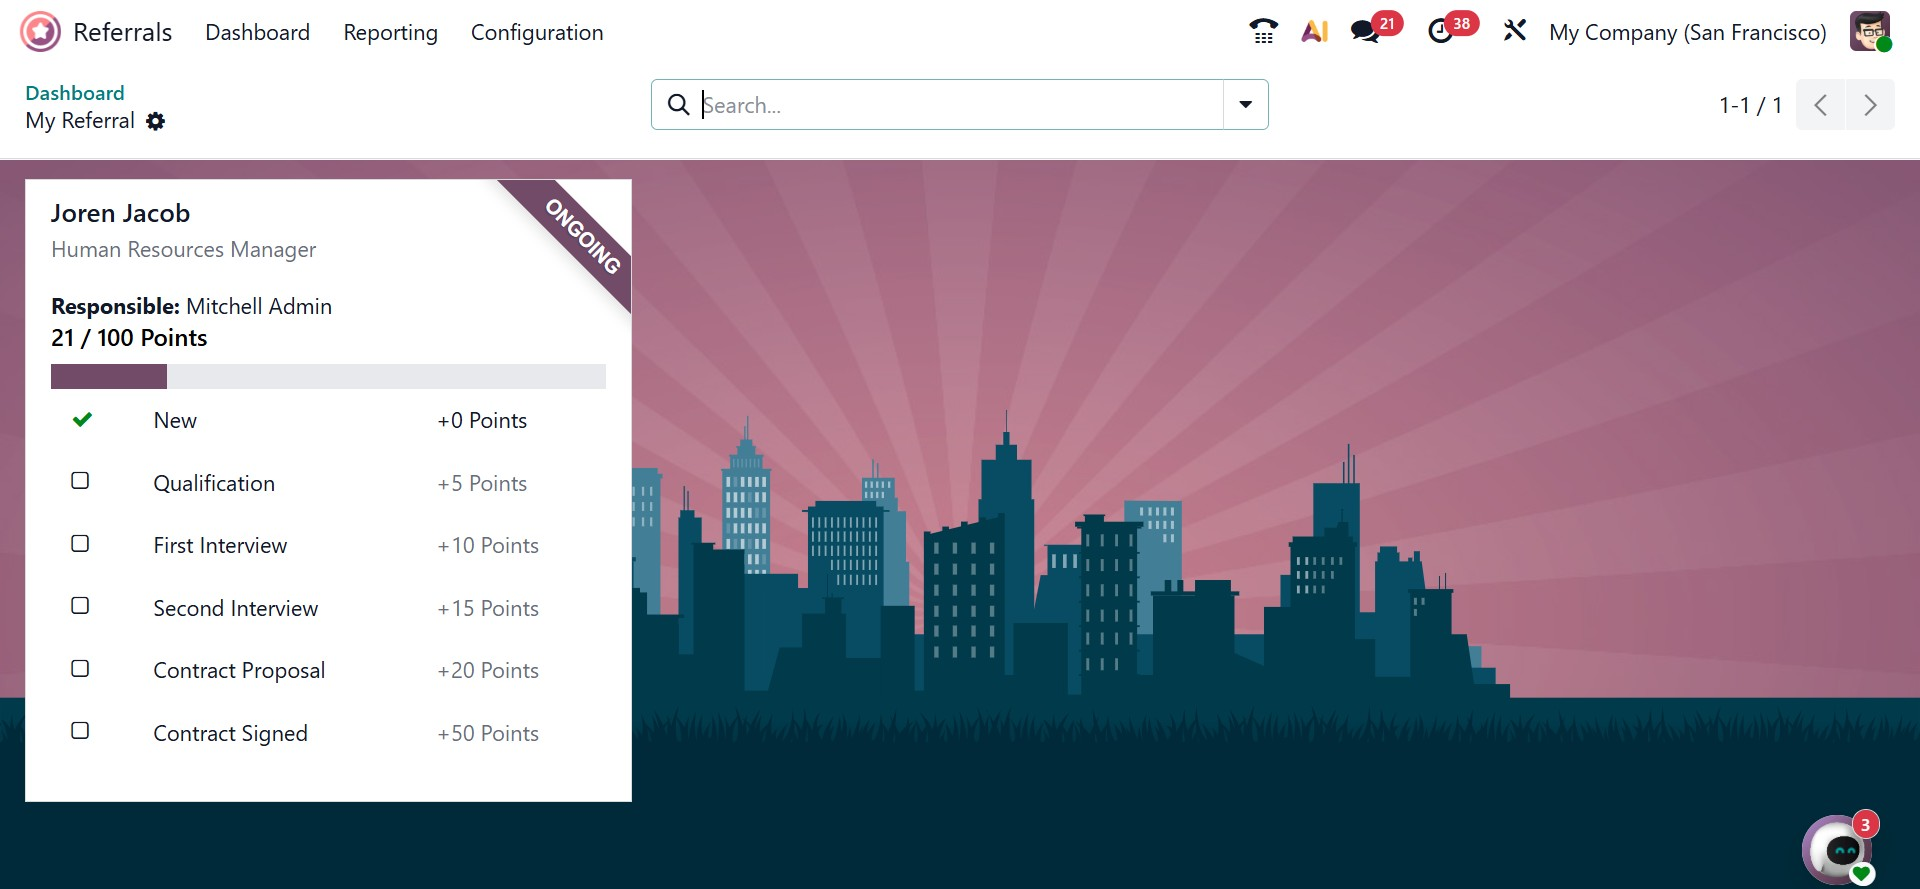This screenshot has height=889, width=1920.
Task: Click Human Resources Manager job title
Action: click(x=183, y=250)
